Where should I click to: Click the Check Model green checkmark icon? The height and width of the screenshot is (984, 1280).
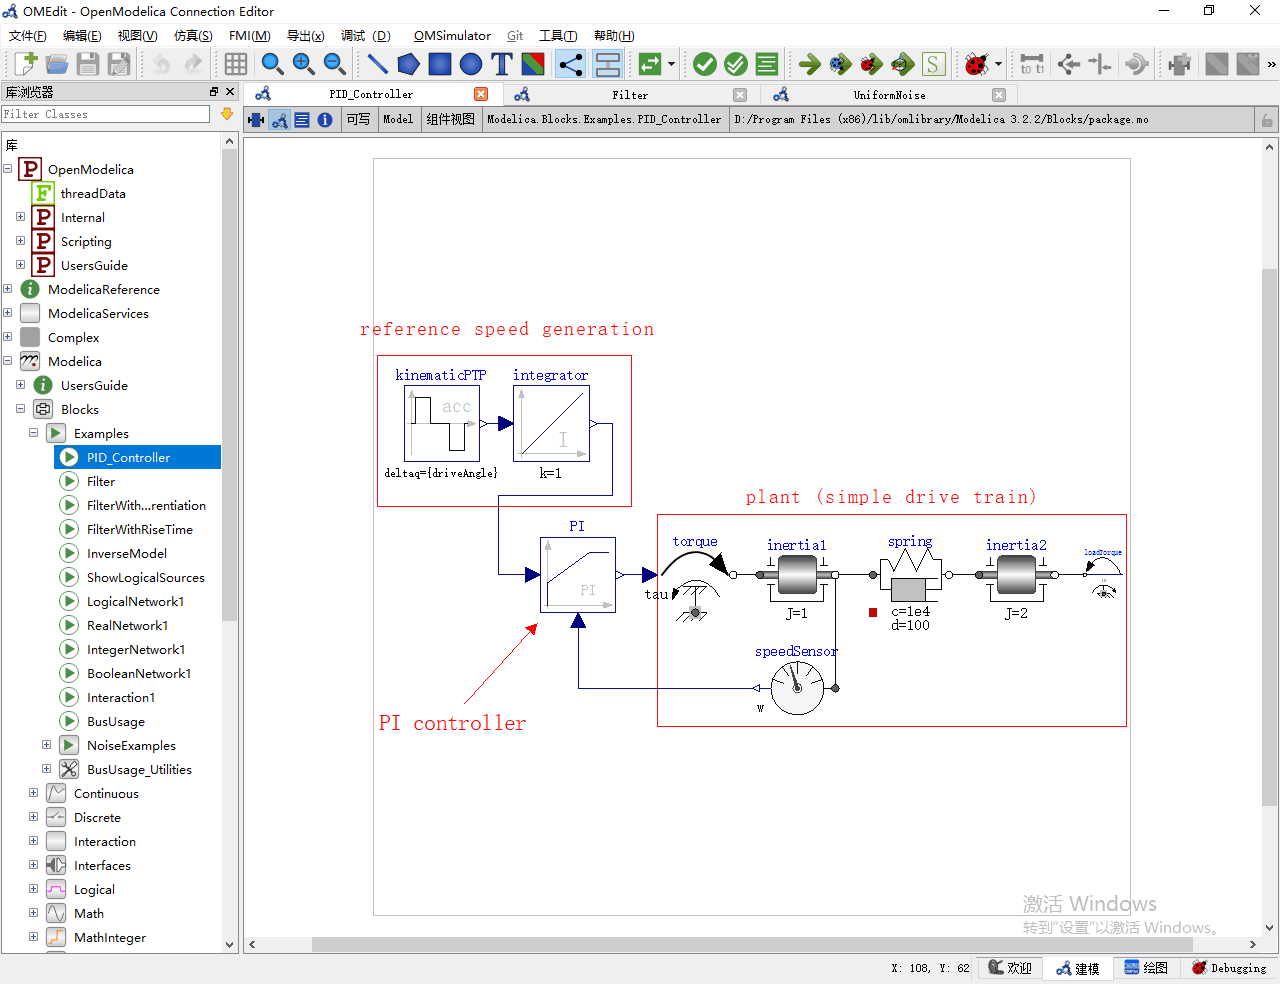pos(705,64)
